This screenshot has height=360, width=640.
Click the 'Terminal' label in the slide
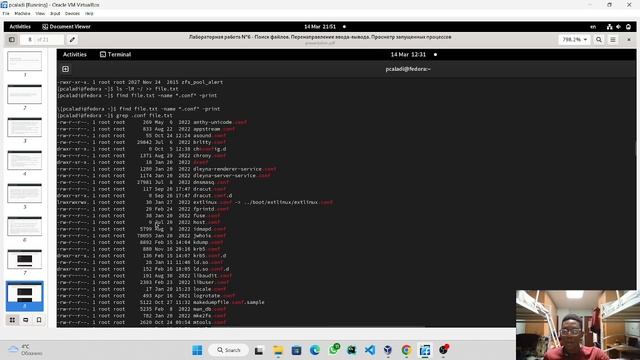[x=119, y=54]
